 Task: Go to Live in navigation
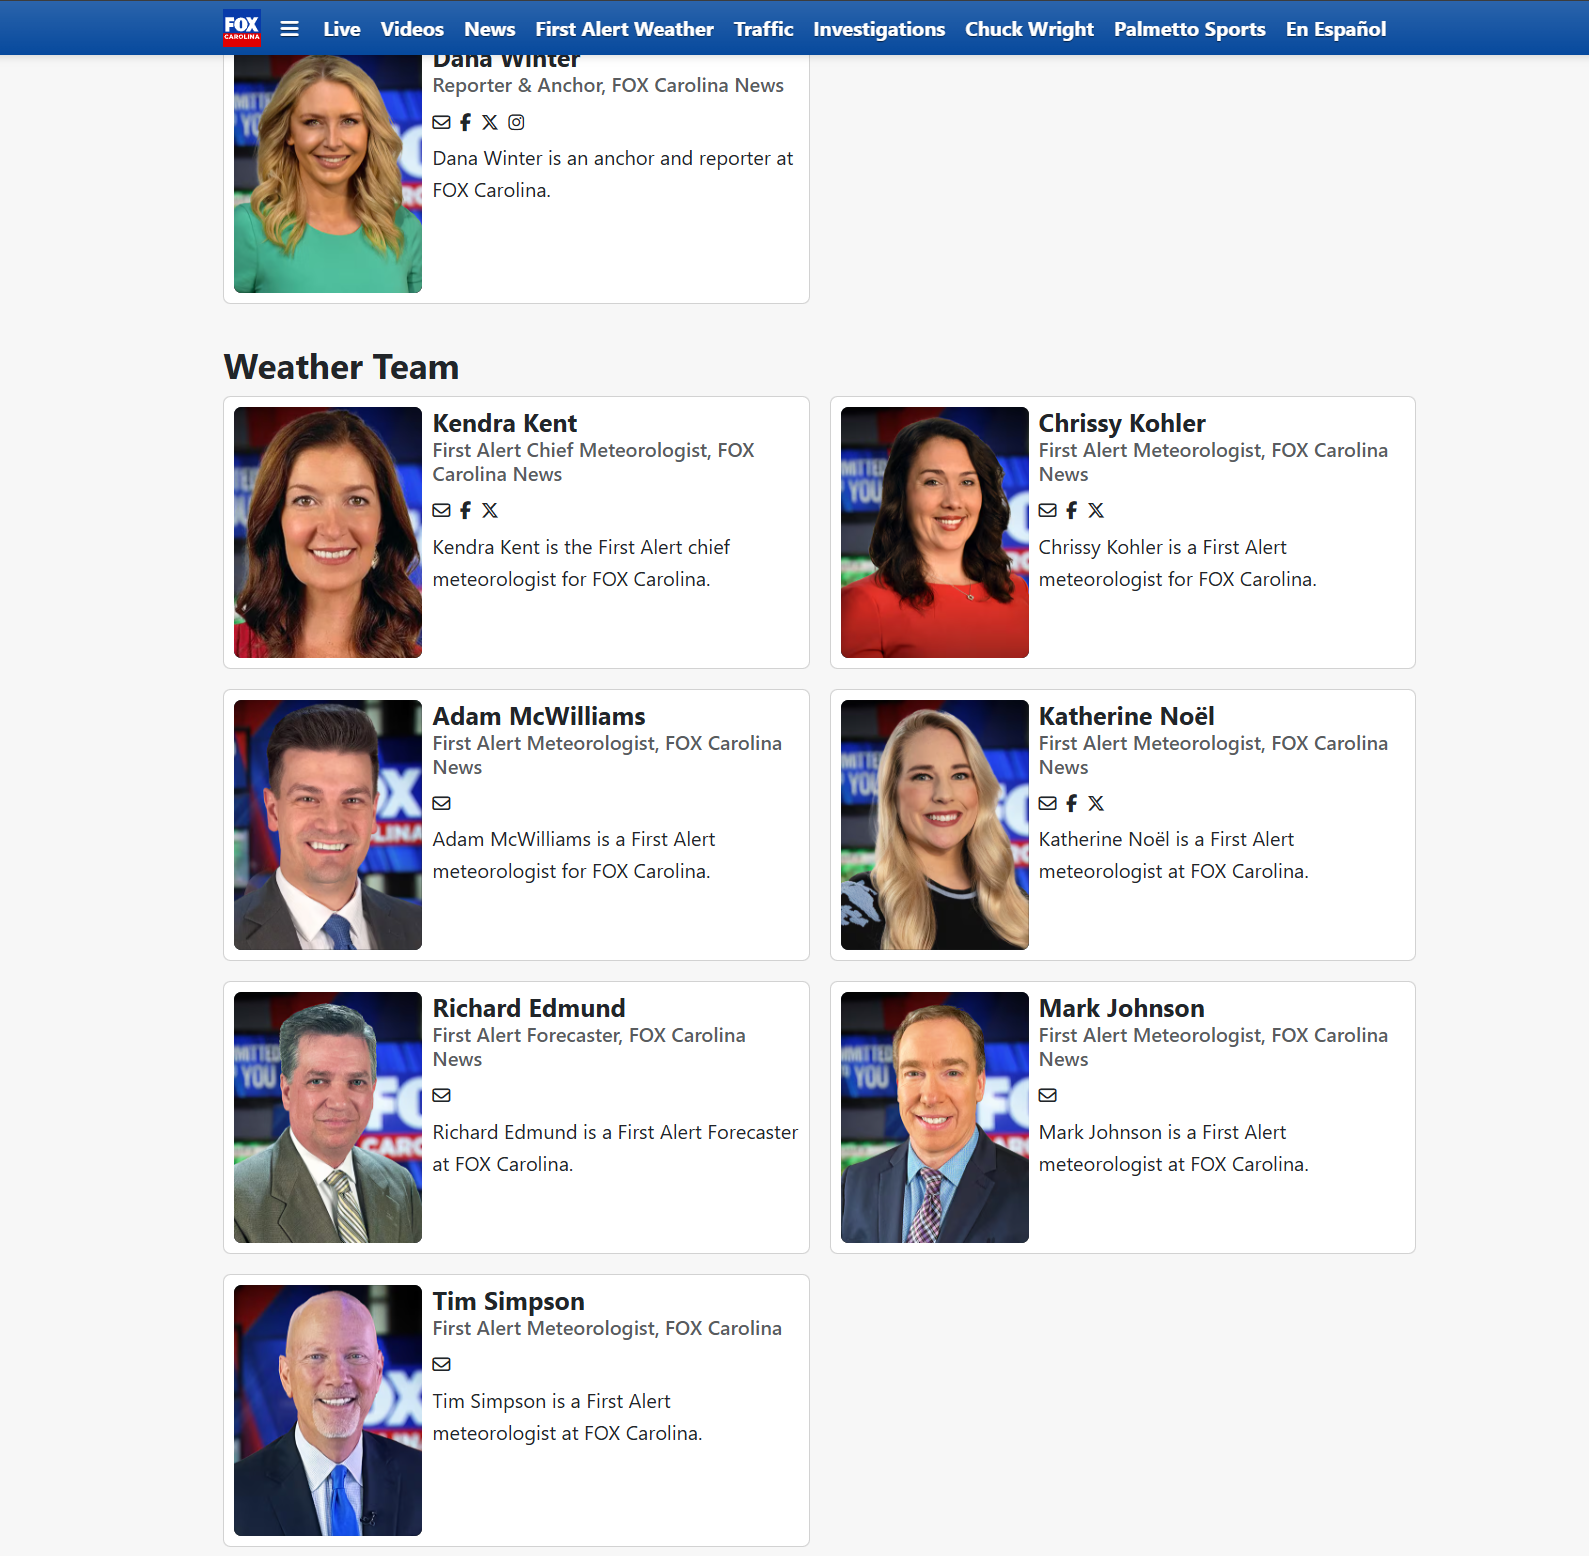pyautogui.click(x=342, y=29)
